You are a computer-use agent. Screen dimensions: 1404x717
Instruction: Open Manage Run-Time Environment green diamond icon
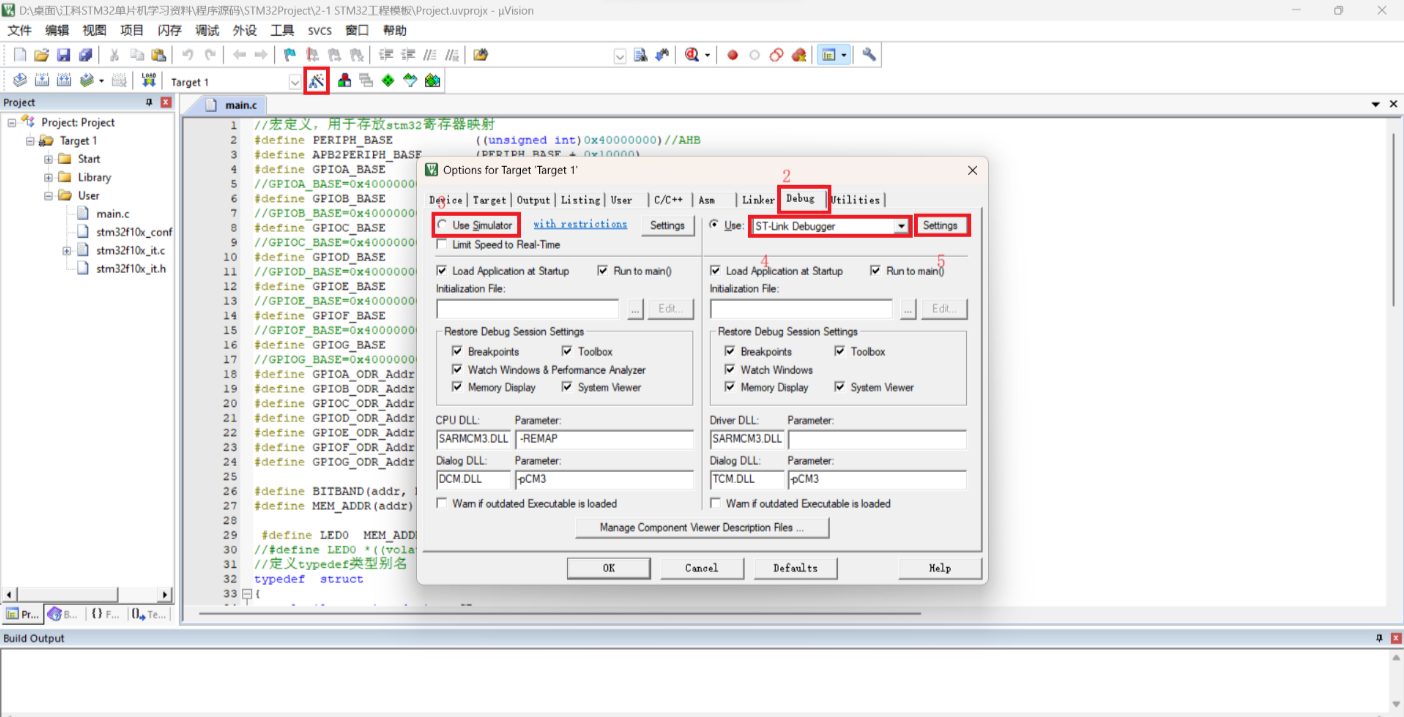click(x=388, y=81)
